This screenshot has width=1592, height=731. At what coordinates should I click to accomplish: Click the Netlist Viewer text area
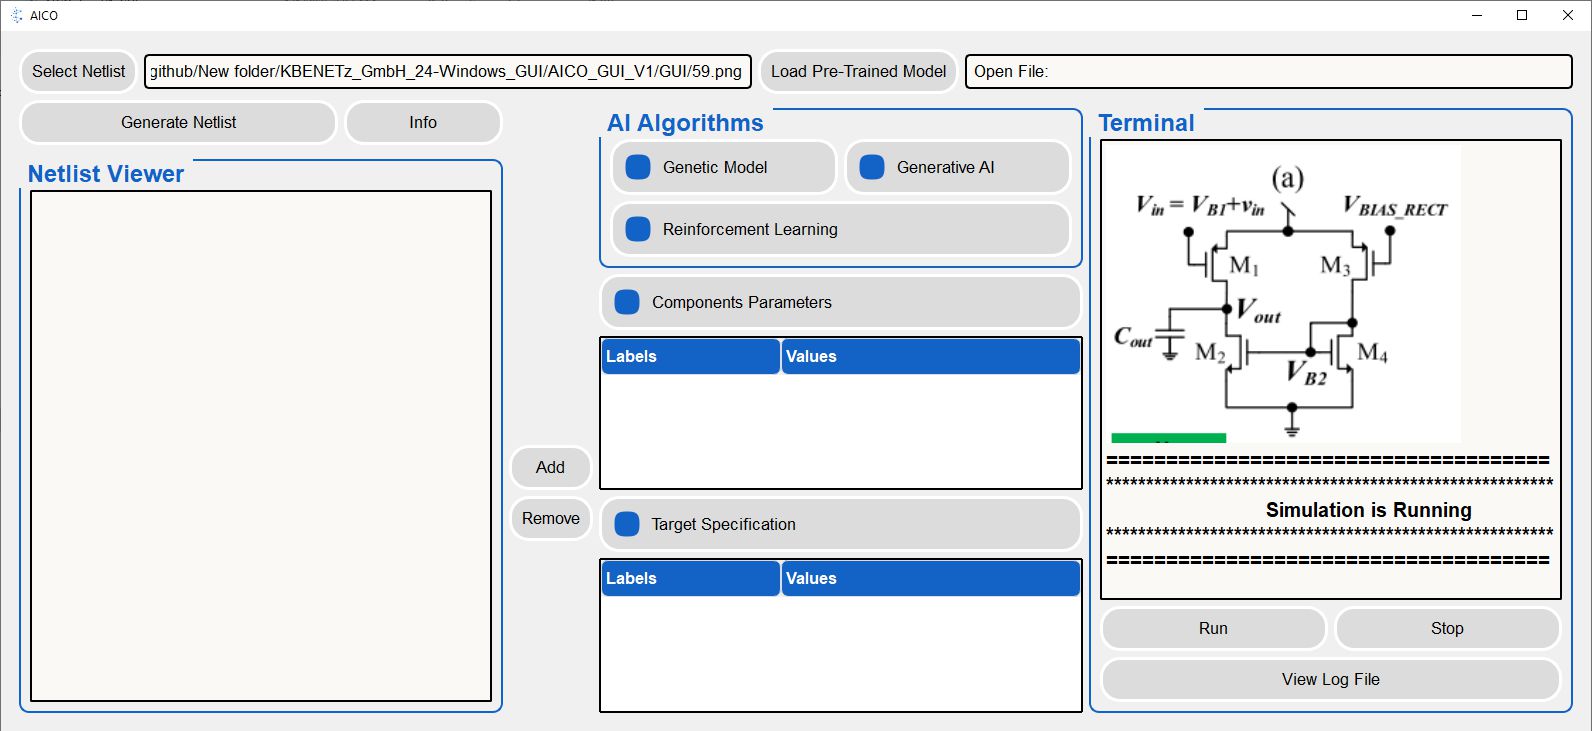pyautogui.click(x=261, y=445)
